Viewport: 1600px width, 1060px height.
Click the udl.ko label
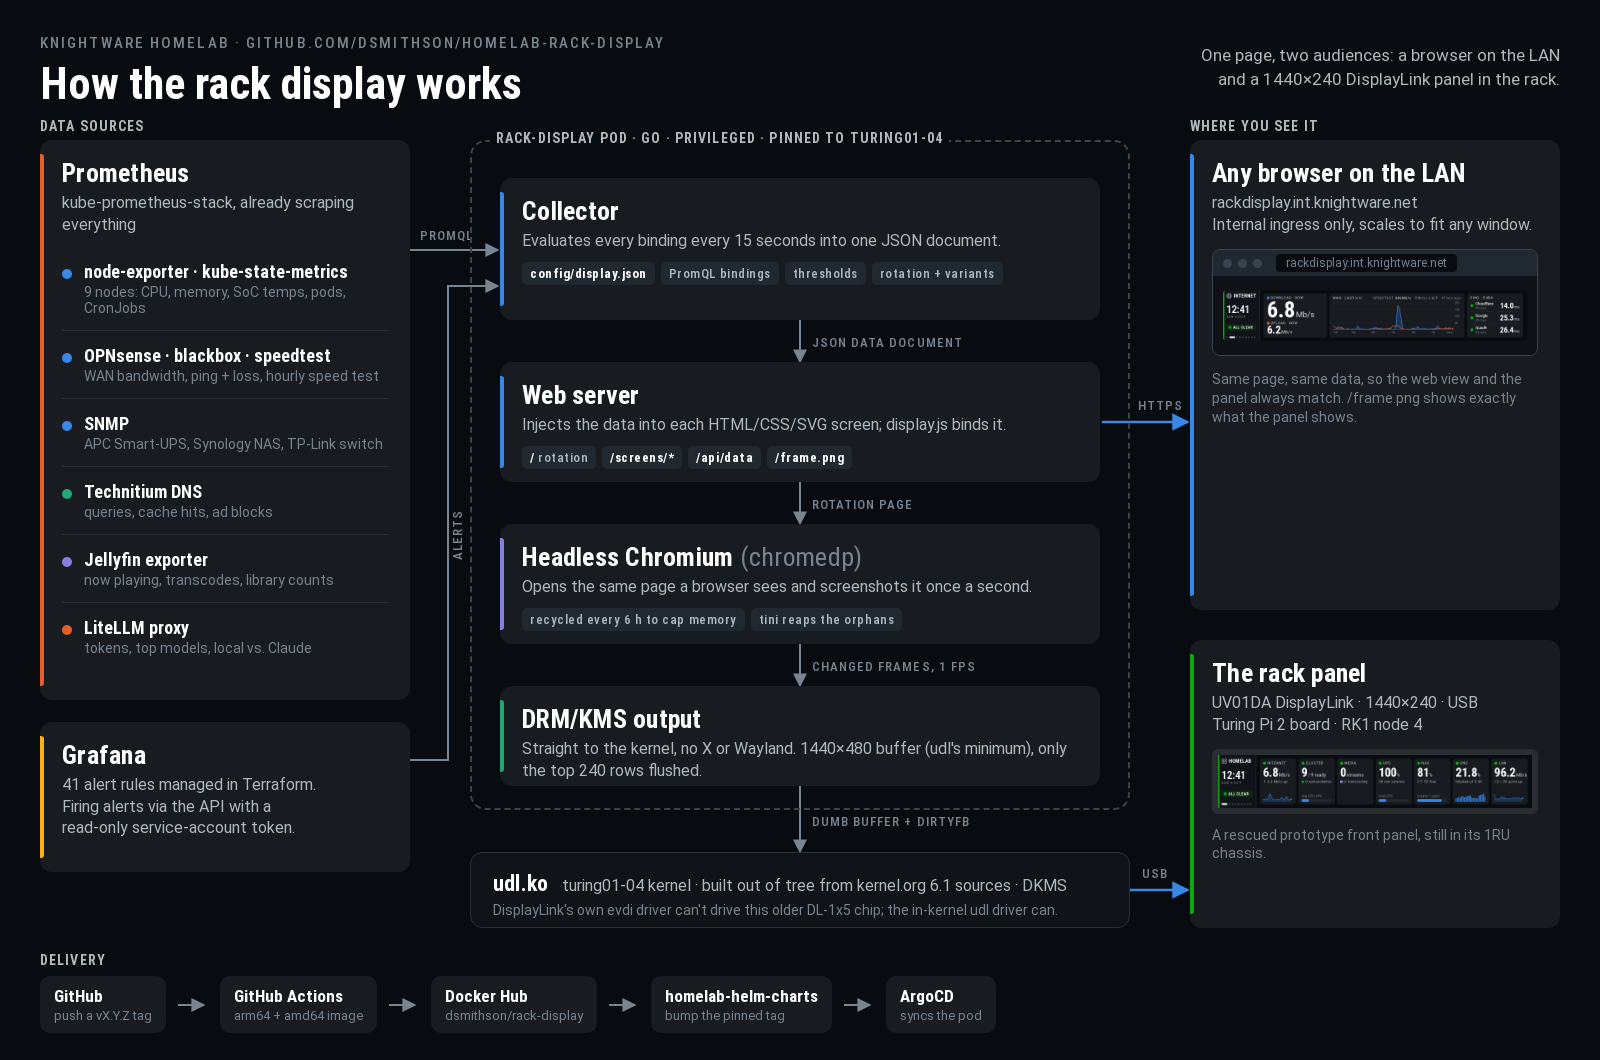pyautogui.click(x=520, y=884)
